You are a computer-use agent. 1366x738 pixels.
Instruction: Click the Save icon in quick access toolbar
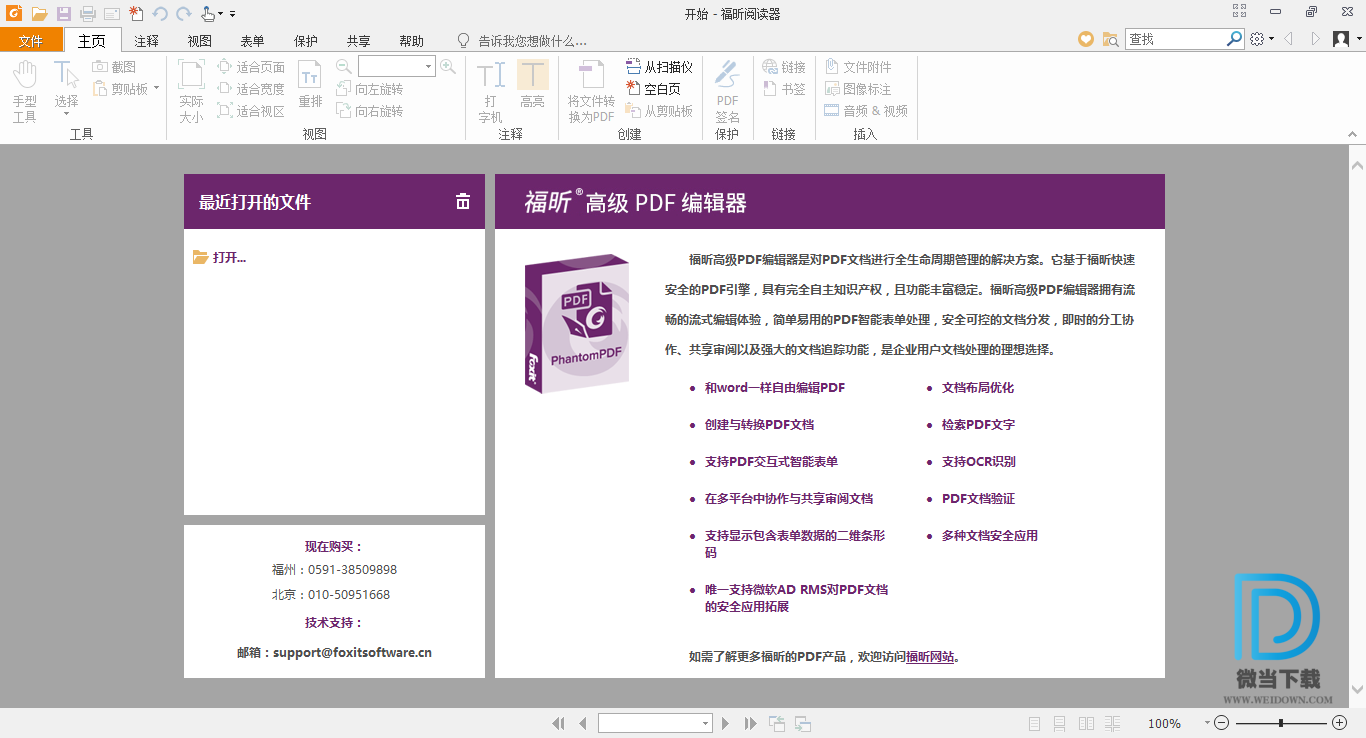[x=64, y=14]
